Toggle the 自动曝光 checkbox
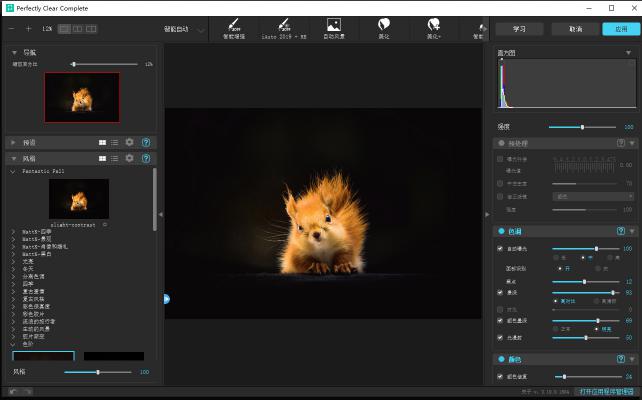This screenshot has height=400, width=642. pyautogui.click(x=500, y=248)
